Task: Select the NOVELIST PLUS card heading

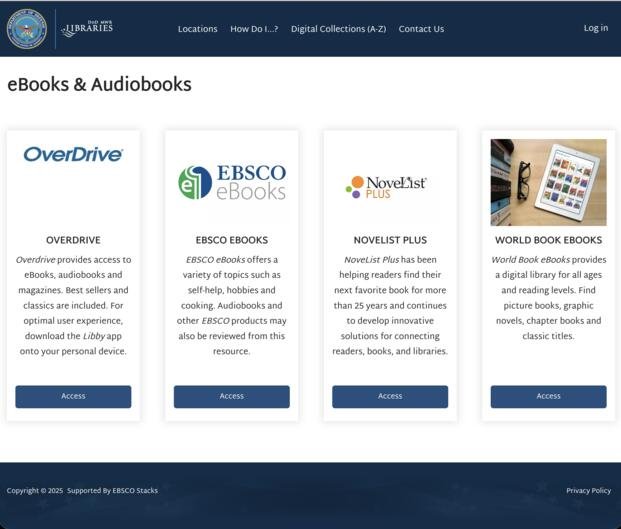Action: (x=390, y=240)
